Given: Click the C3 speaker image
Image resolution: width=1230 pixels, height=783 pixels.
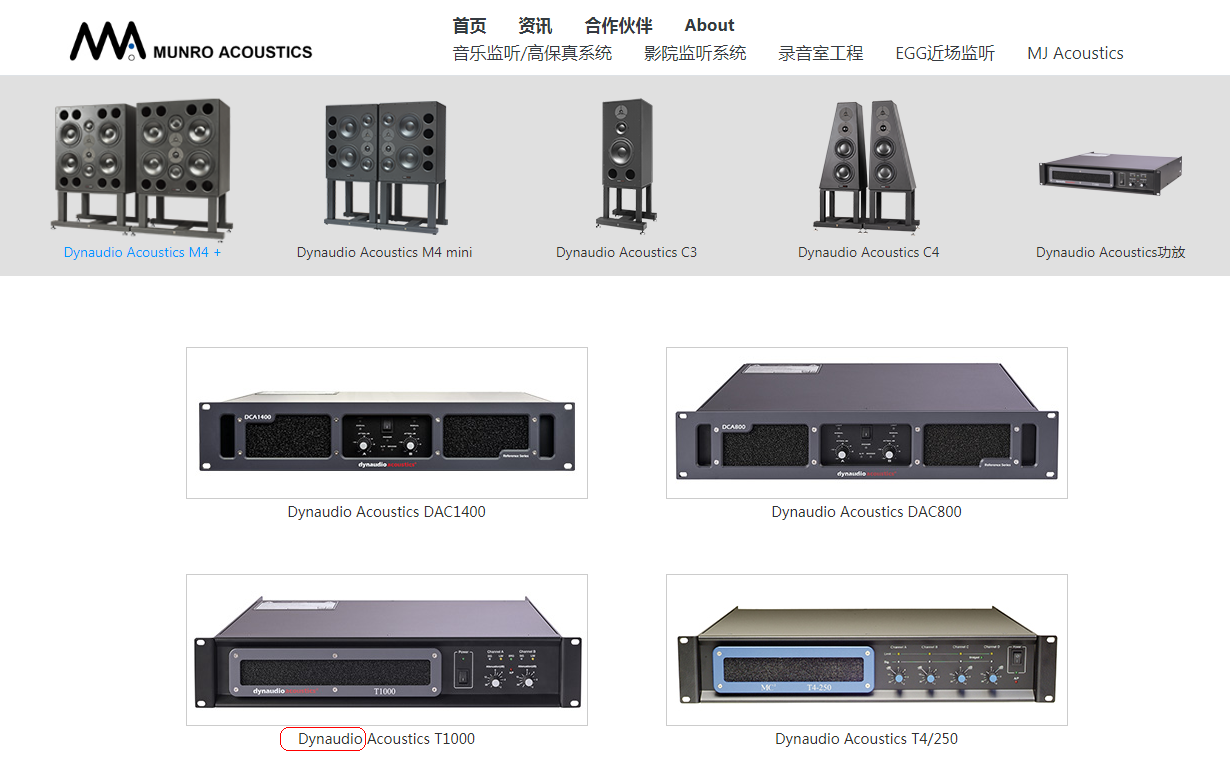Looking at the screenshot, I should [x=626, y=163].
